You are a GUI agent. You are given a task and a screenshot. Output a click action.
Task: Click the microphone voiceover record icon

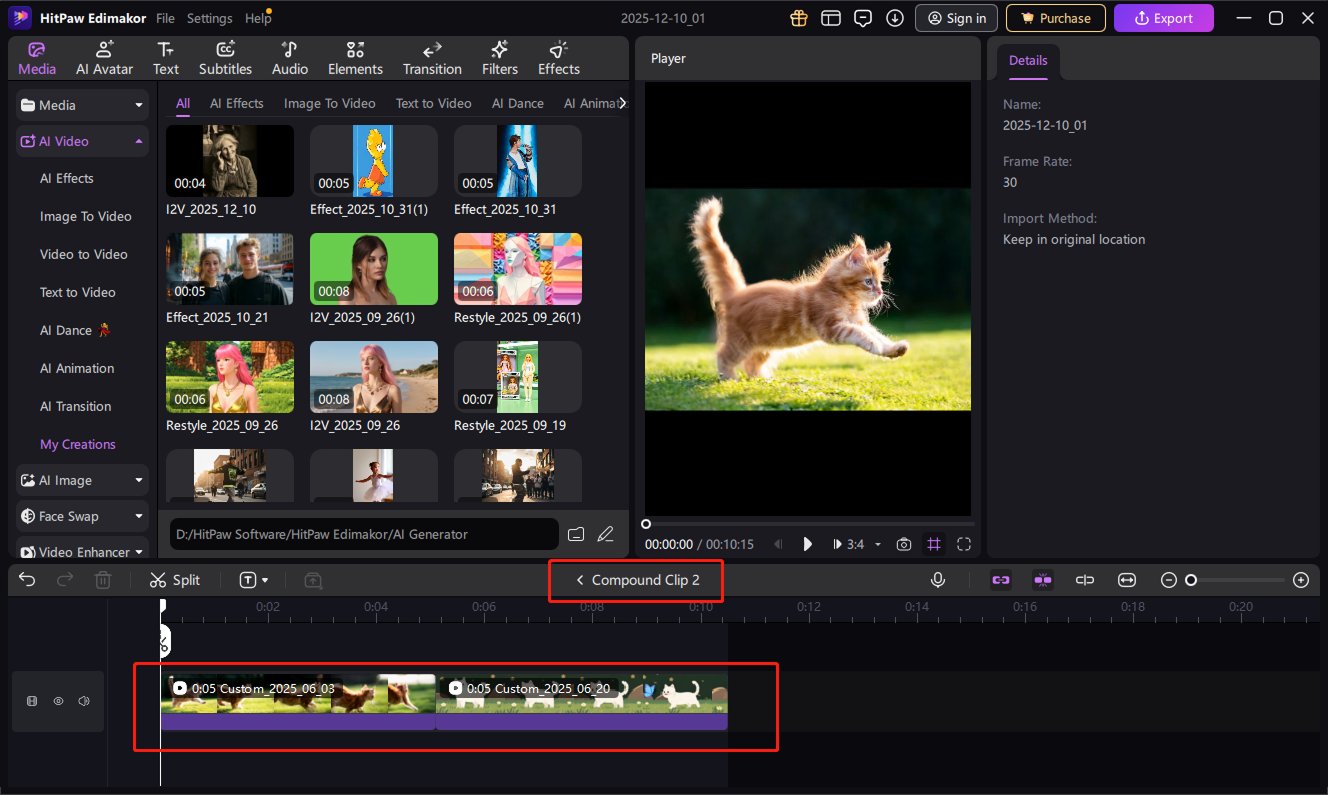pyautogui.click(x=937, y=580)
